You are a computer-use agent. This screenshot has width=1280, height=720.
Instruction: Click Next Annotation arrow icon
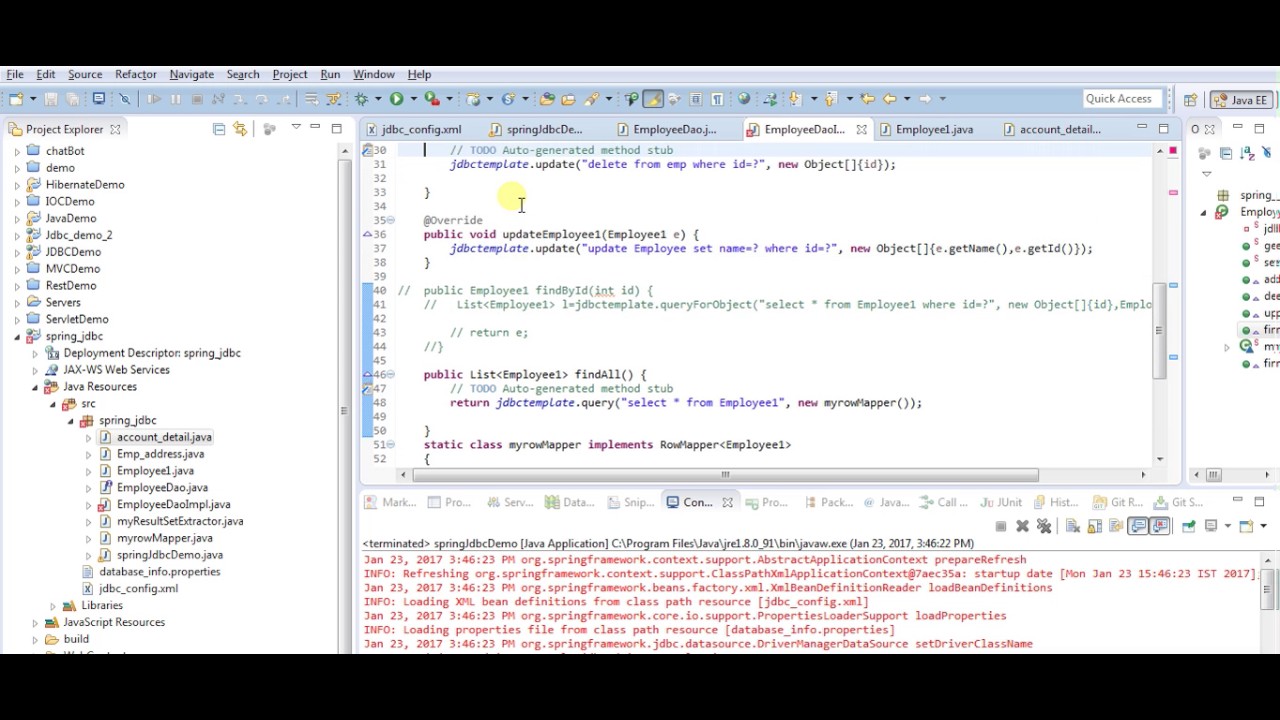coord(795,99)
